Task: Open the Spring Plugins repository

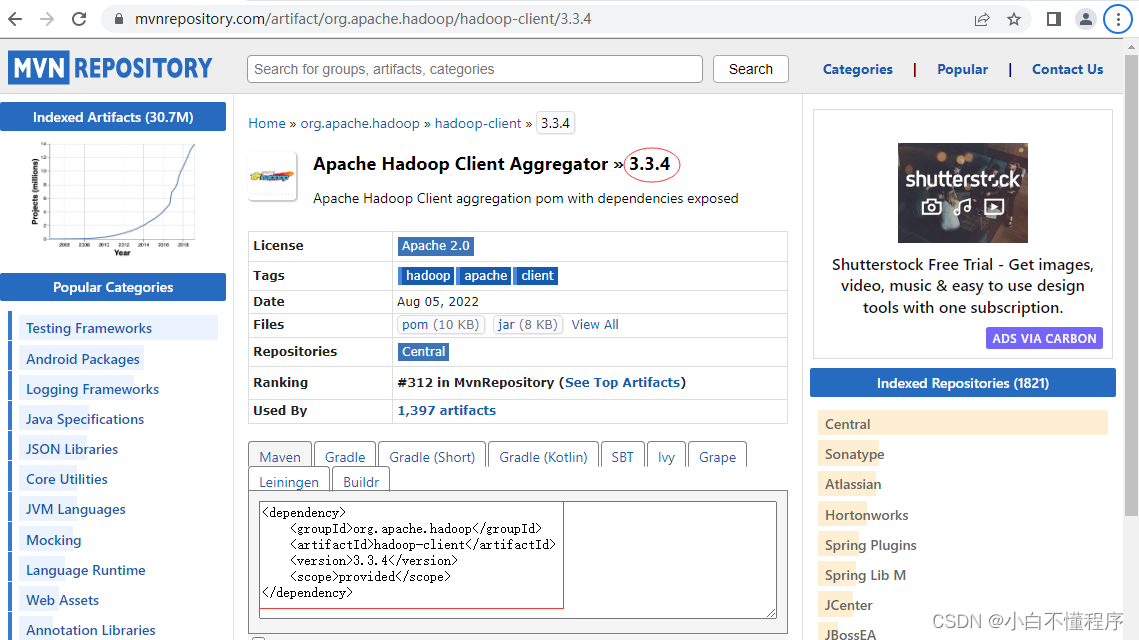Action: coord(870,545)
